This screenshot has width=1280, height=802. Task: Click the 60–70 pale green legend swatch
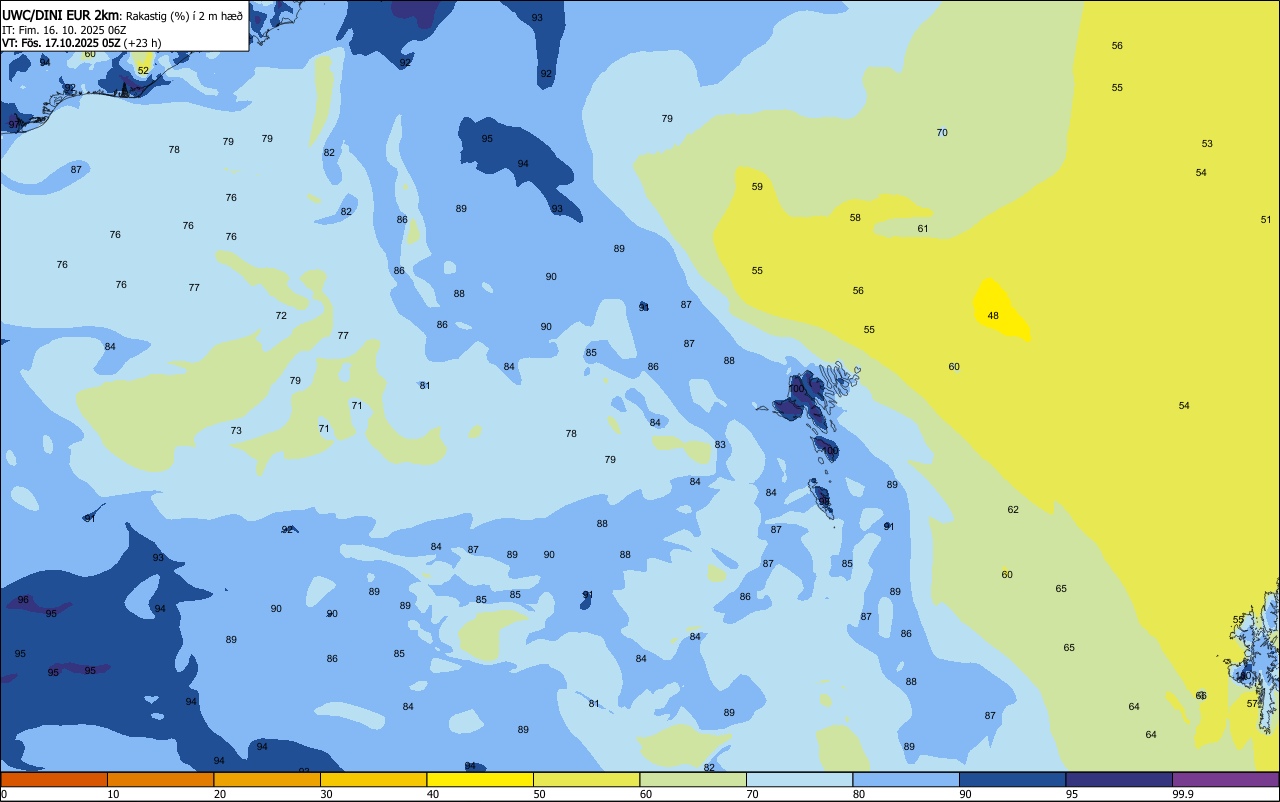(693, 779)
